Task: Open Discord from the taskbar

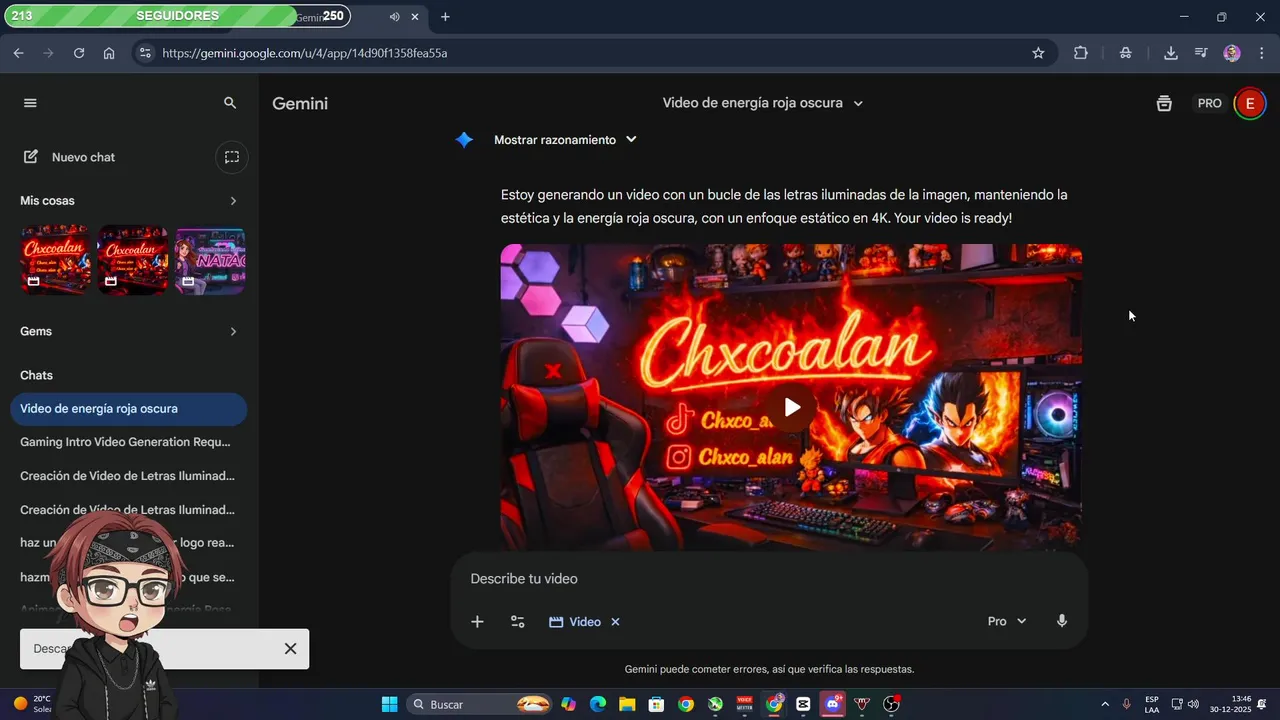Action: (832, 704)
